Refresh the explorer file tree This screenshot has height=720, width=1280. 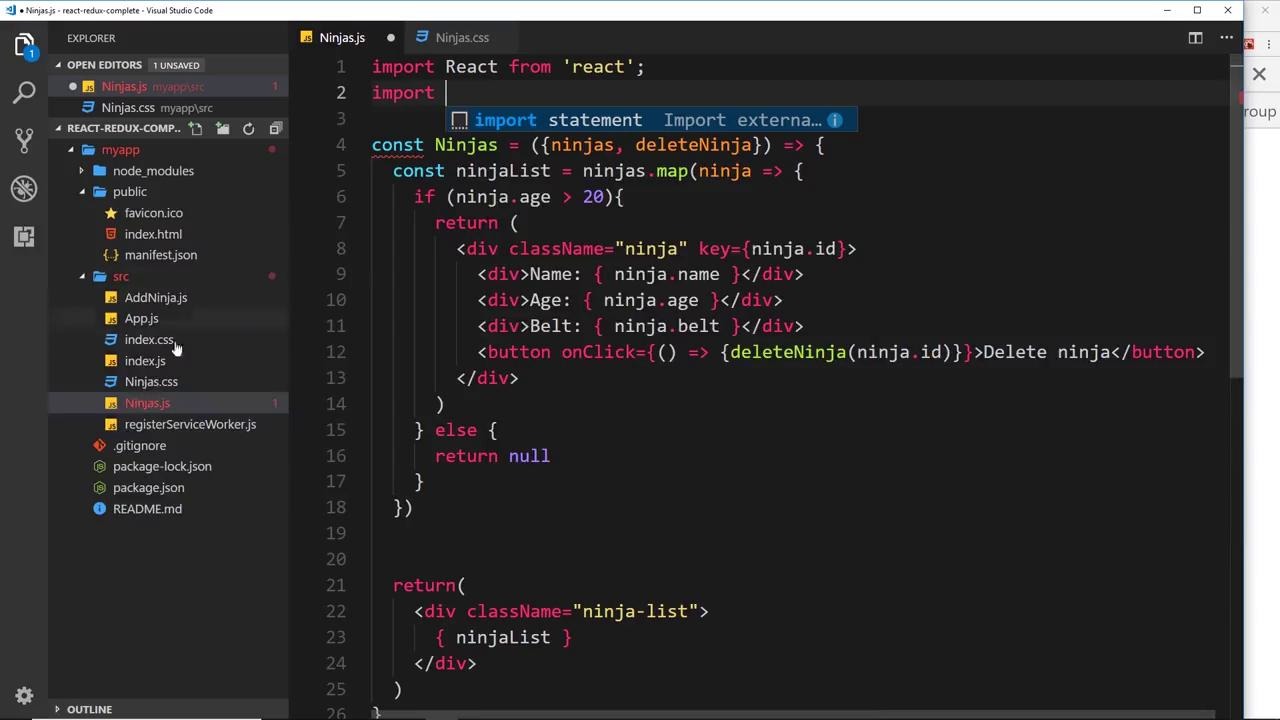249,128
